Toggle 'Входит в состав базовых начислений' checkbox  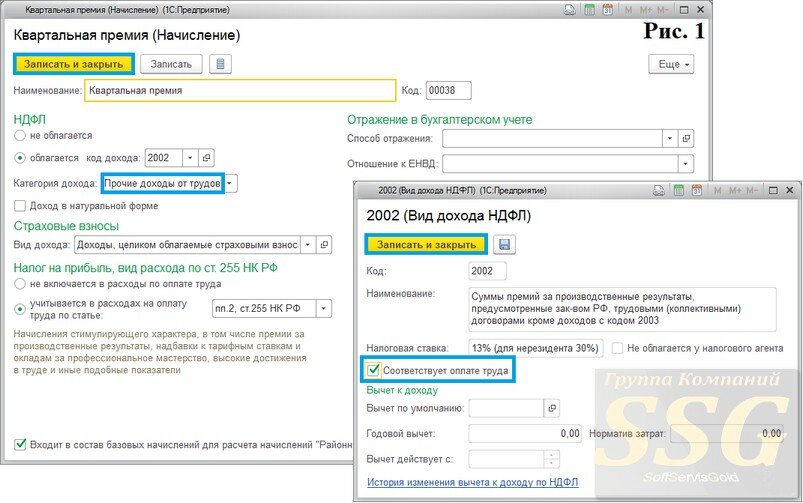coord(20,445)
